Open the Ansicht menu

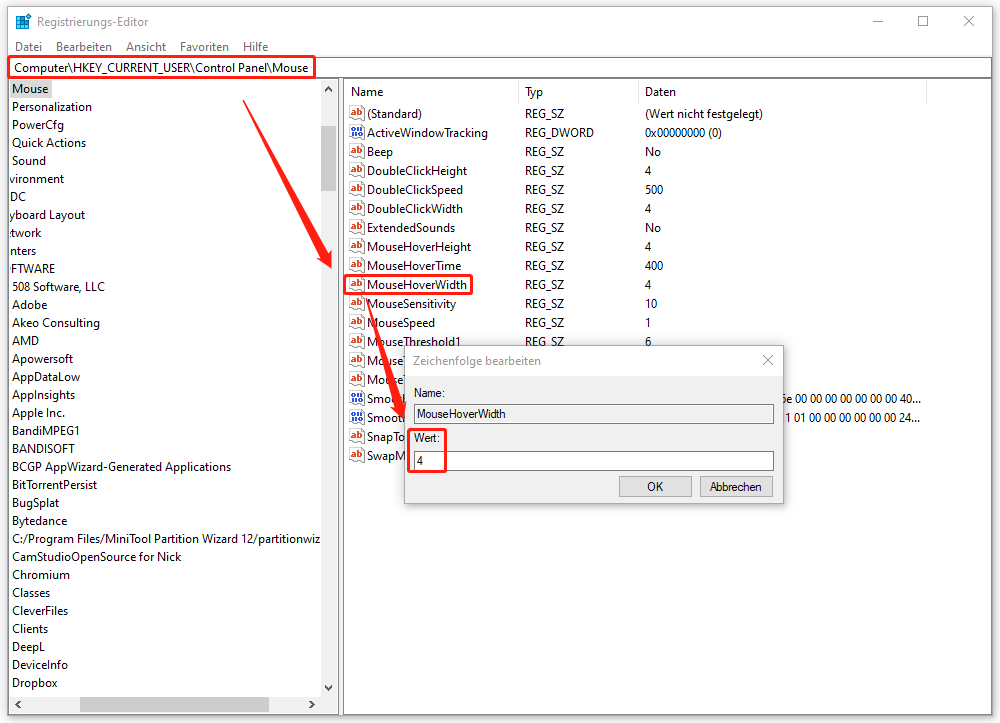pos(146,47)
